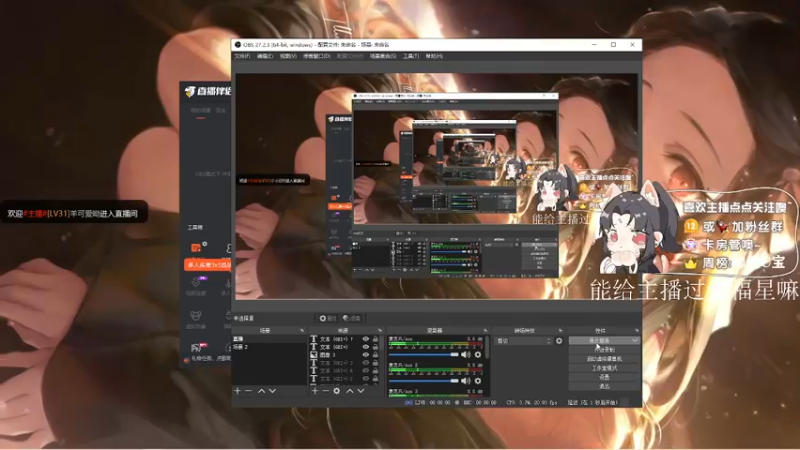The width and height of the screenshot is (800, 450).
Task: Click the 滤镜 filters button above the docks
Action: (352, 318)
